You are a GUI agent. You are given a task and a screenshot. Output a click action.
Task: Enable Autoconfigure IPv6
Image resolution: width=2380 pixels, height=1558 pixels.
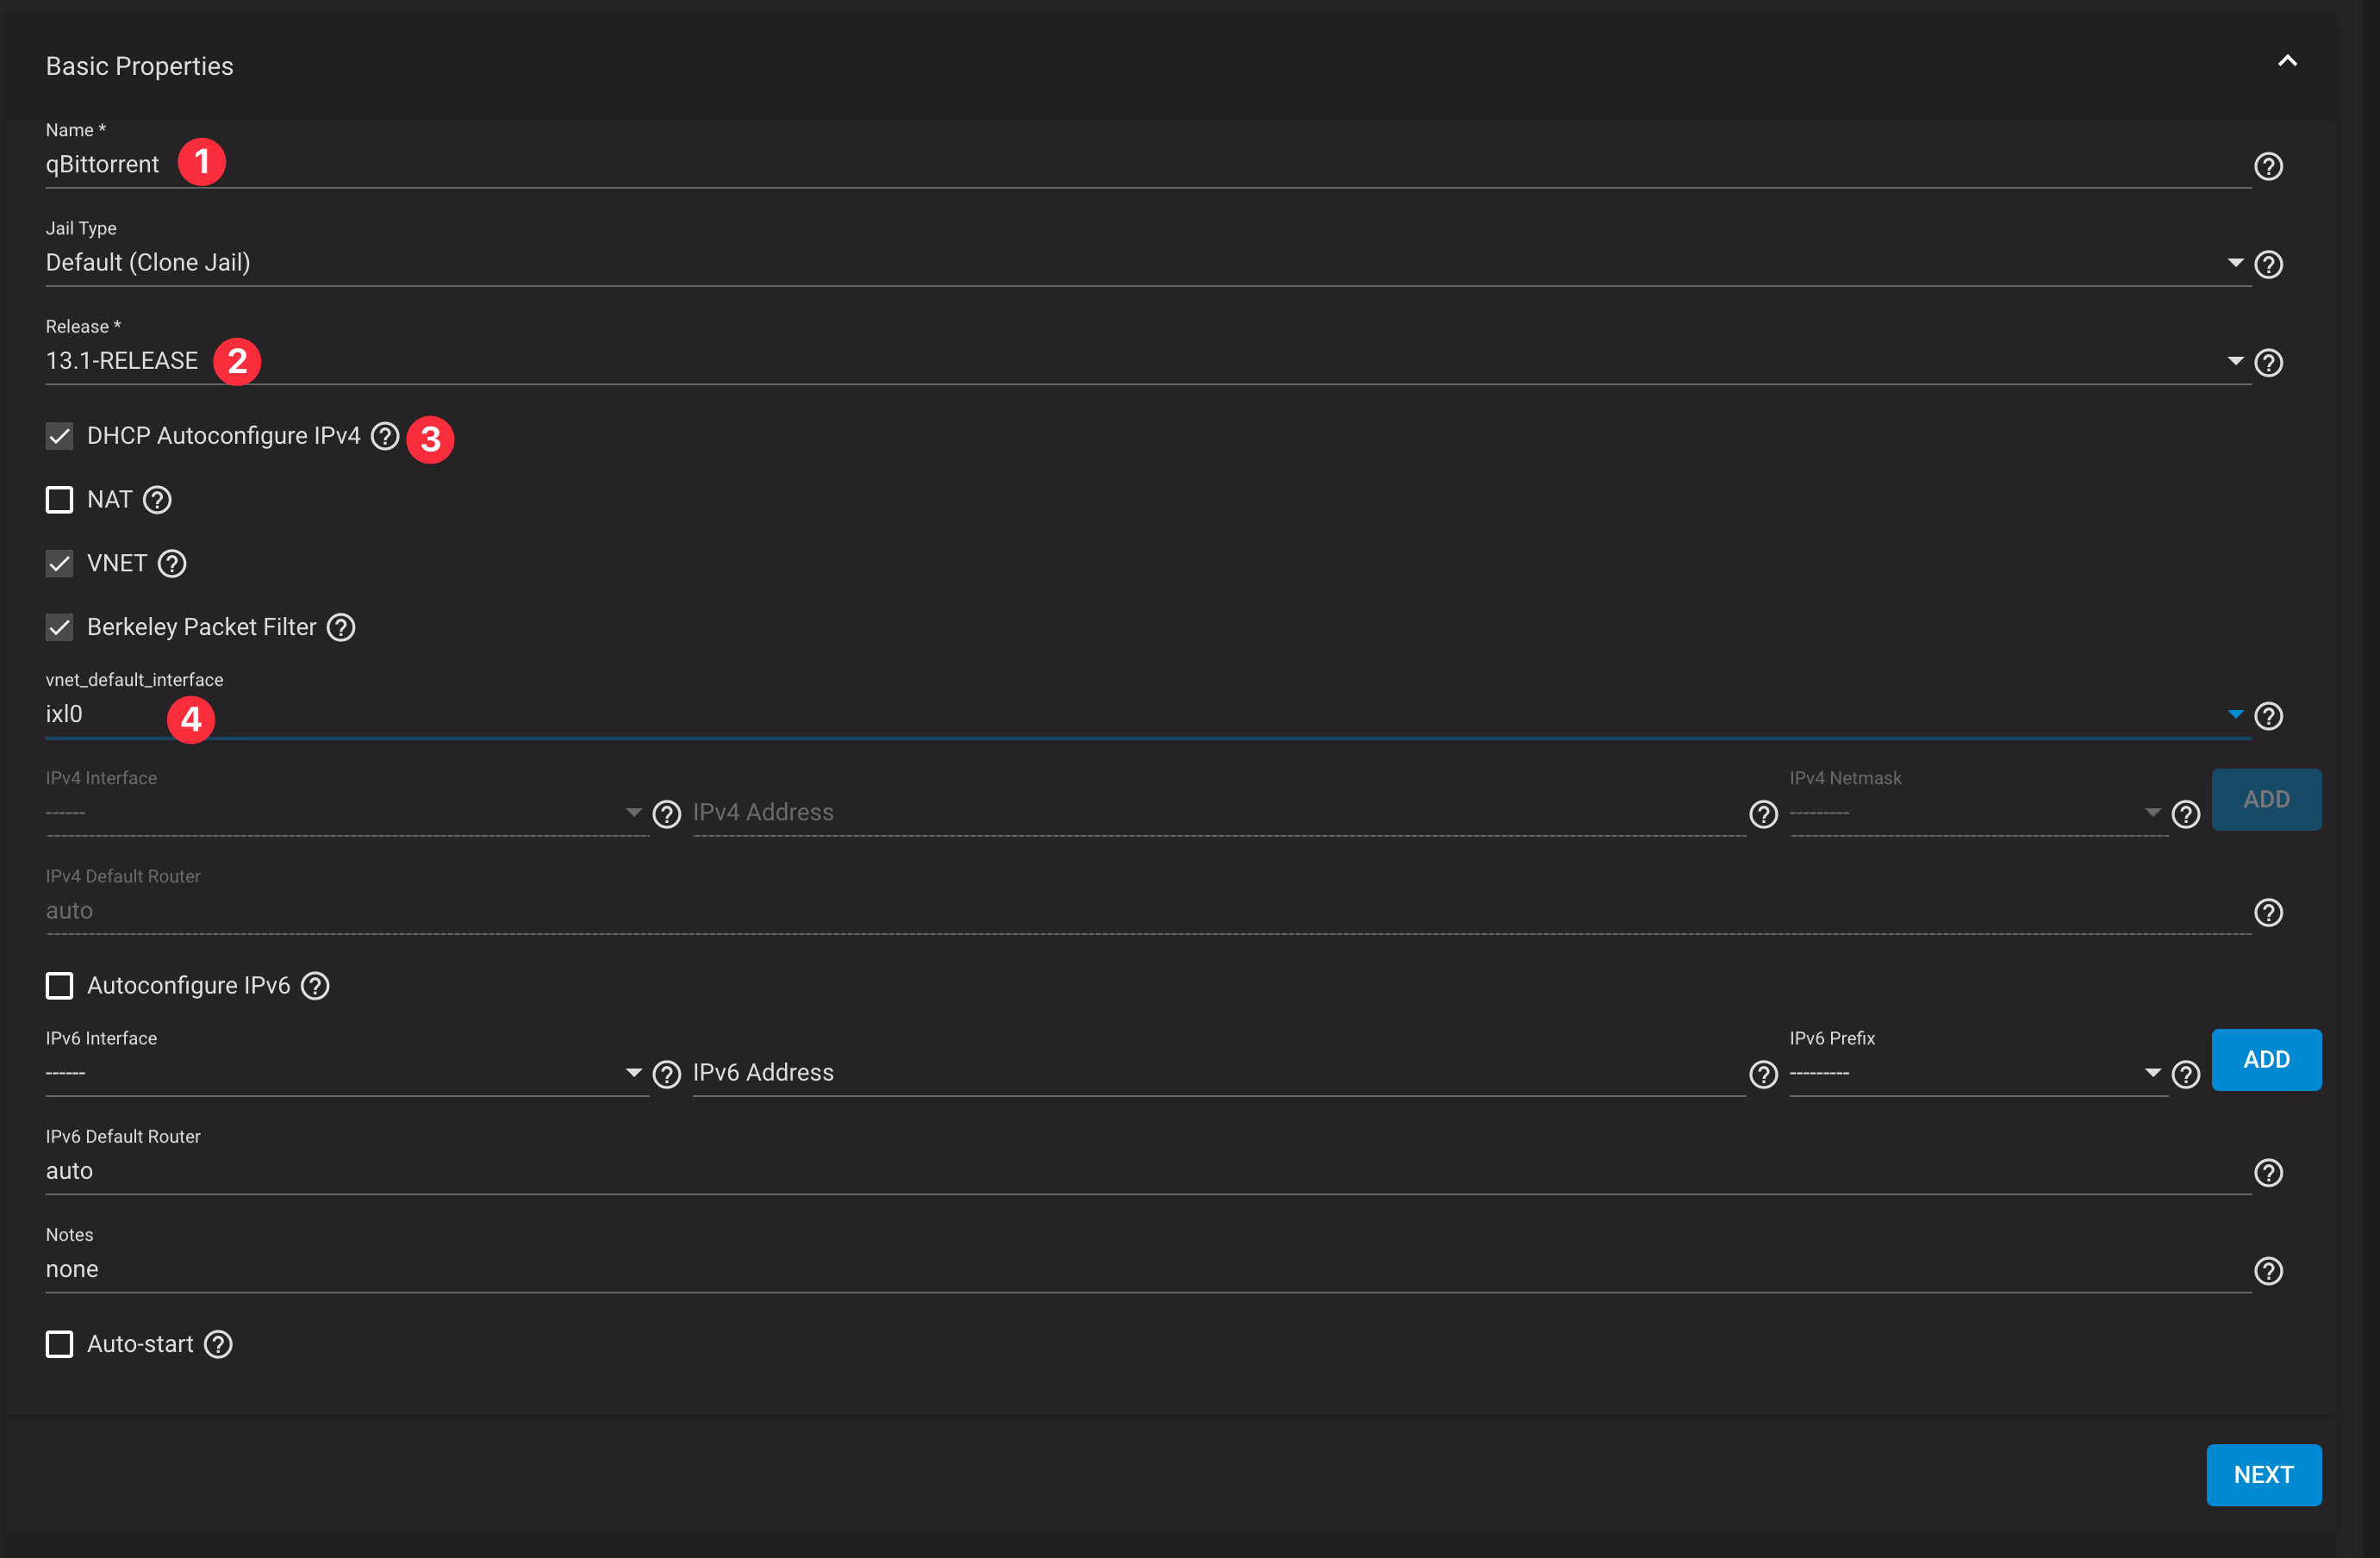[60, 986]
